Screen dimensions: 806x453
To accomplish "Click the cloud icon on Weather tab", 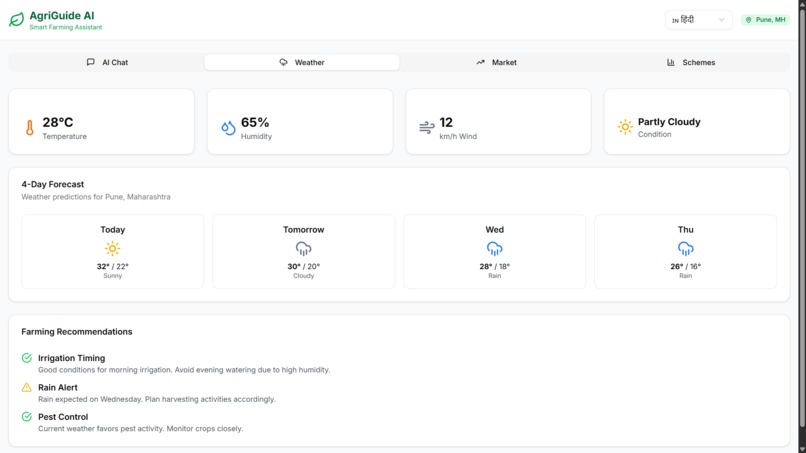I will (283, 62).
